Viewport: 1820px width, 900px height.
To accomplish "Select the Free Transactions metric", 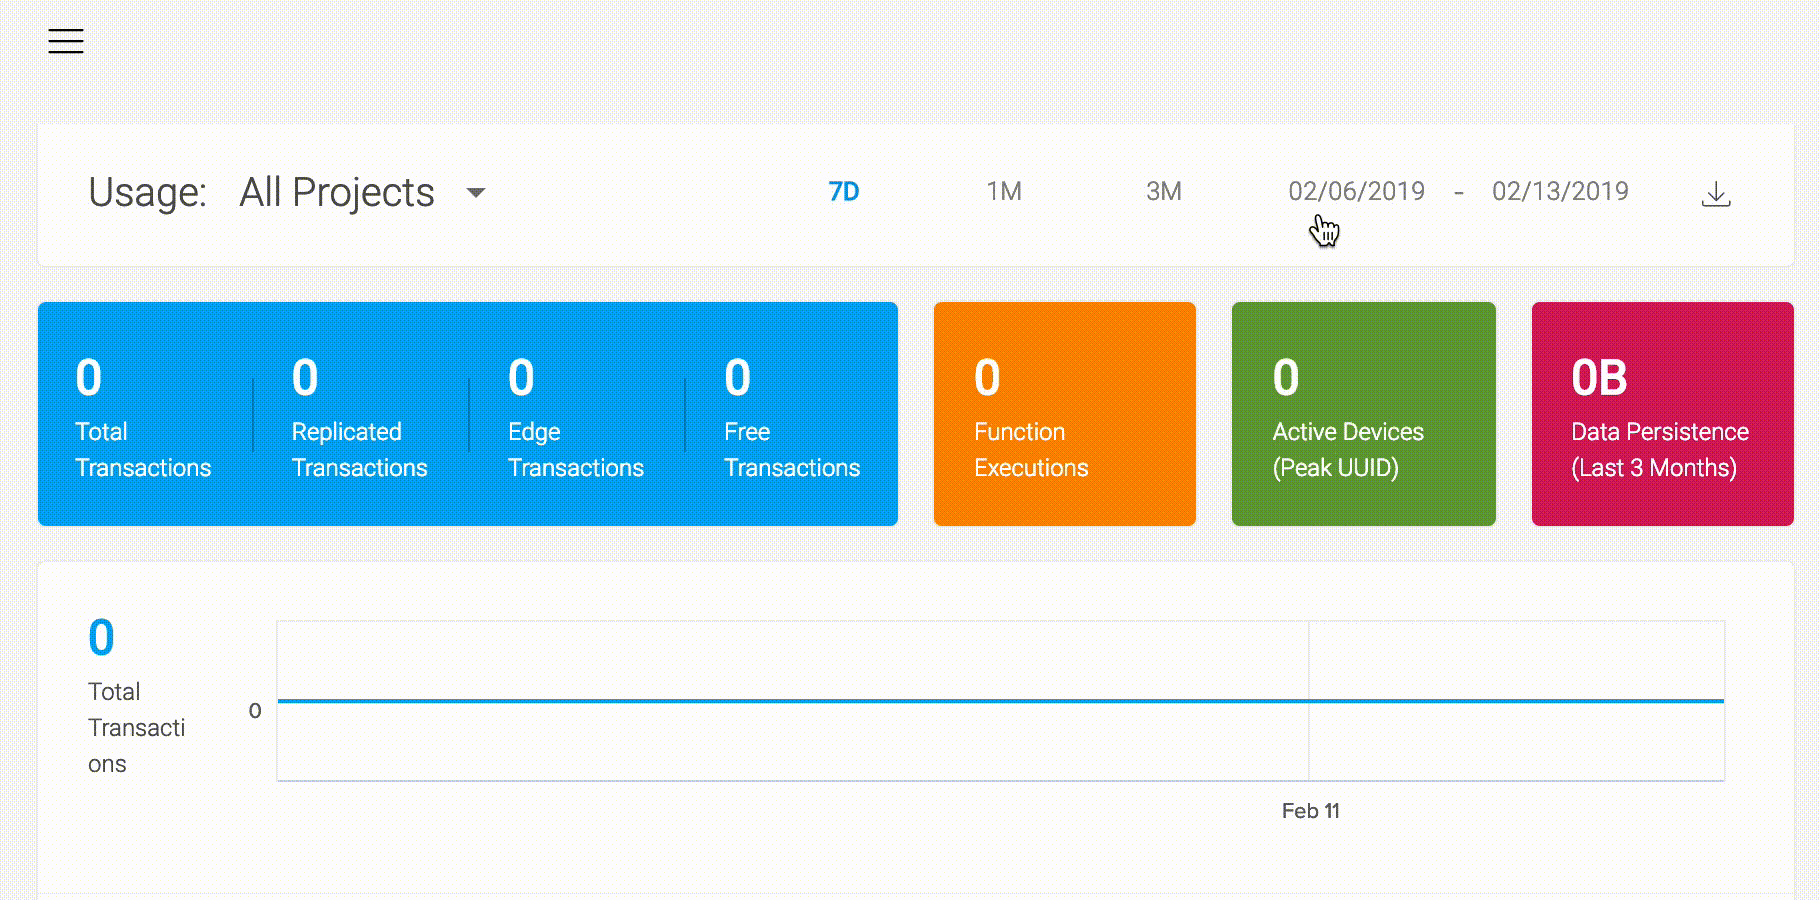I will pyautogui.click(x=791, y=415).
